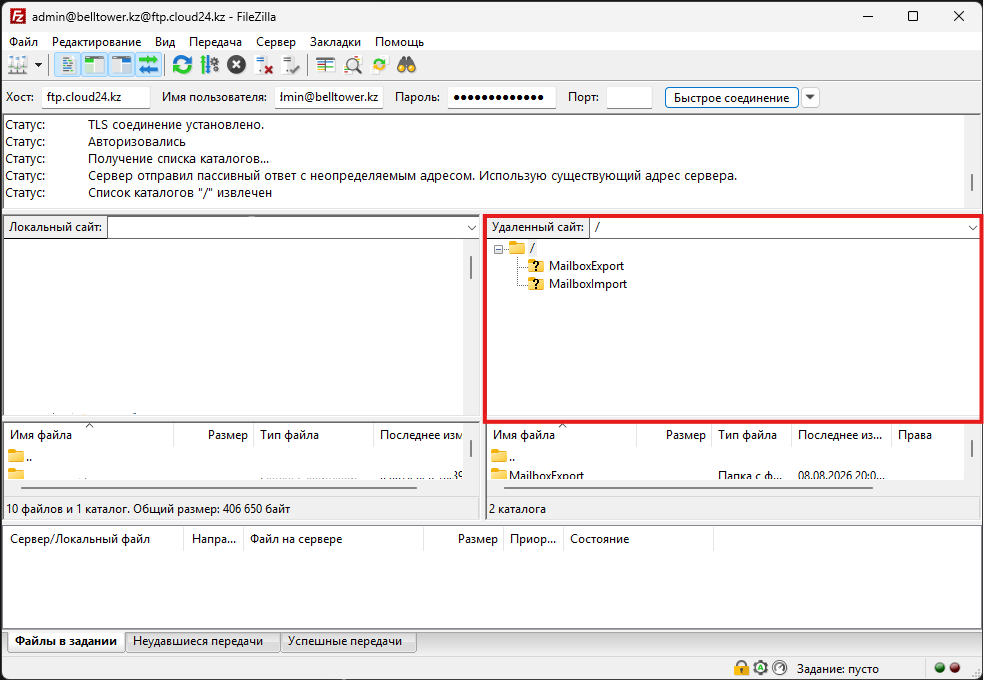Screen dimensions: 984x680
Task: Search files with binoculars icon
Action: 407,65
